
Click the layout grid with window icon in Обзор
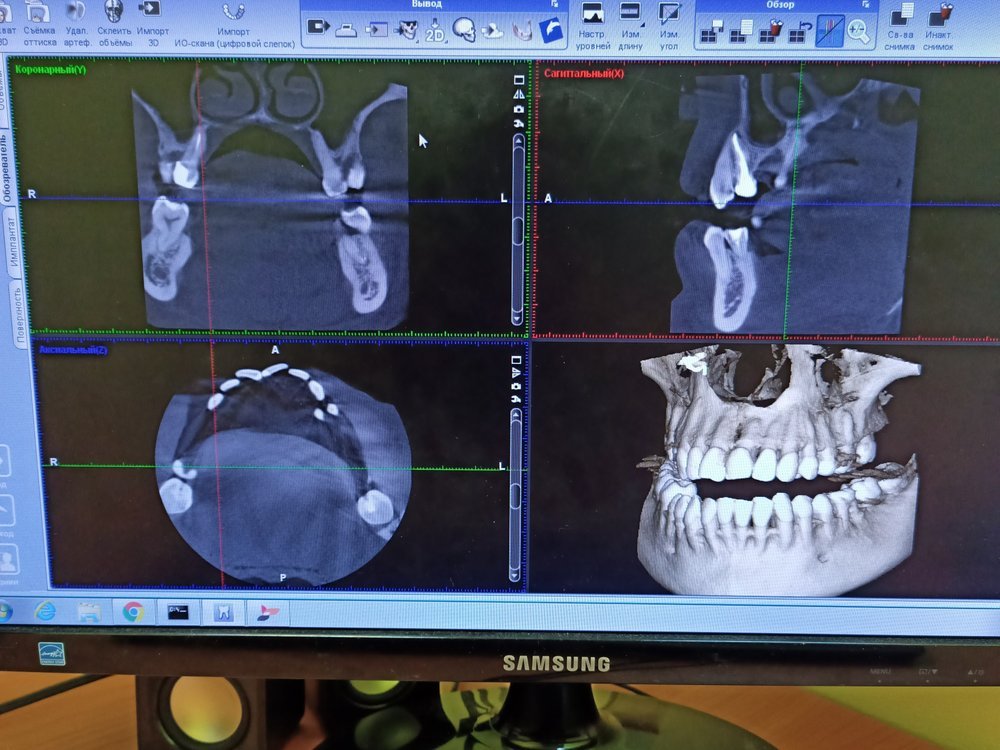pos(711,32)
